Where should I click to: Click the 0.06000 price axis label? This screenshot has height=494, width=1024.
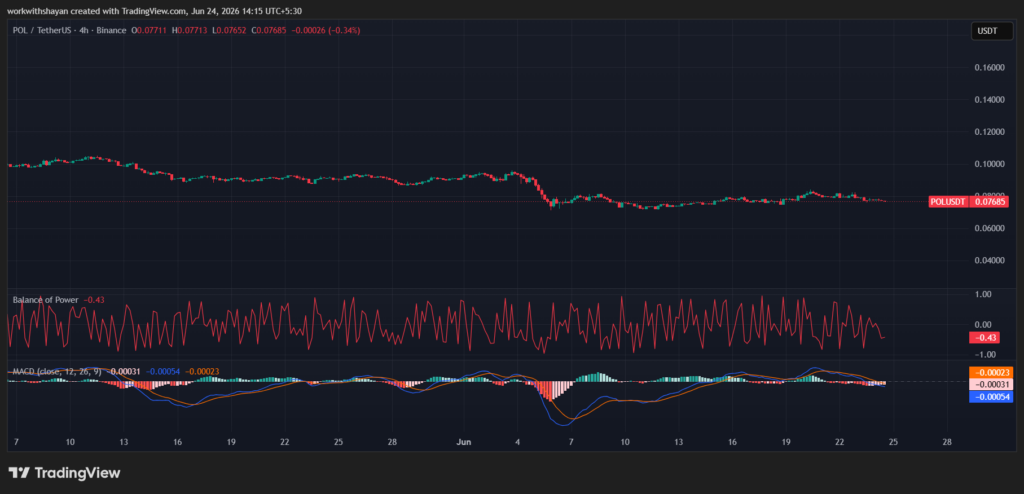tap(990, 228)
